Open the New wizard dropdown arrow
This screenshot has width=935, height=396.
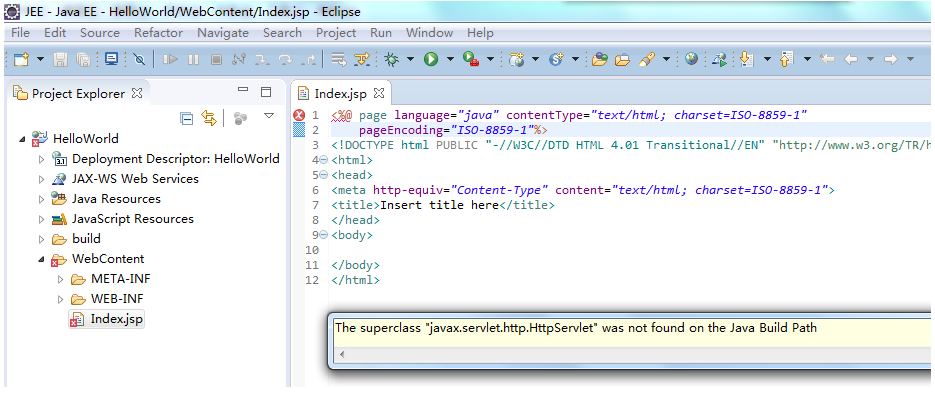pos(41,59)
